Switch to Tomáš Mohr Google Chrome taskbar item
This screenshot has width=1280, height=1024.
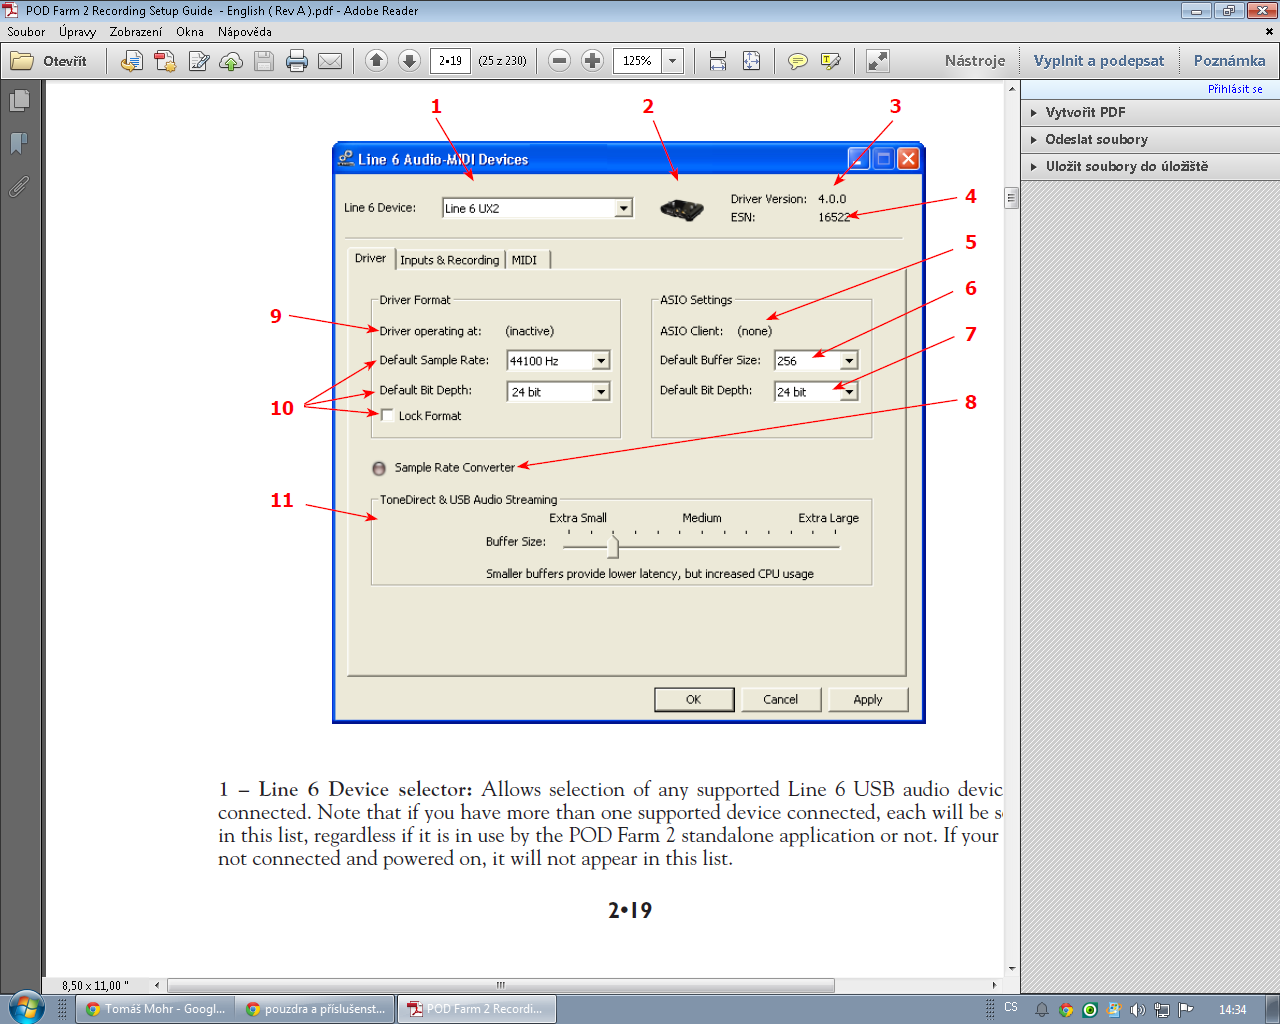pyautogui.click(x=156, y=1009)
